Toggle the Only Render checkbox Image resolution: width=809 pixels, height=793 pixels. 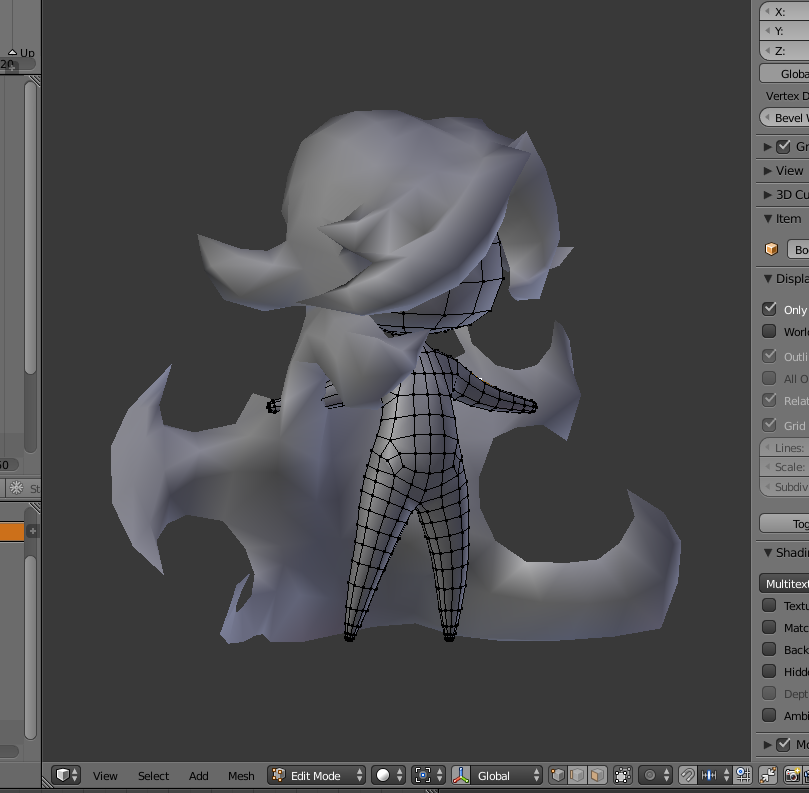(x=769, y=309)
